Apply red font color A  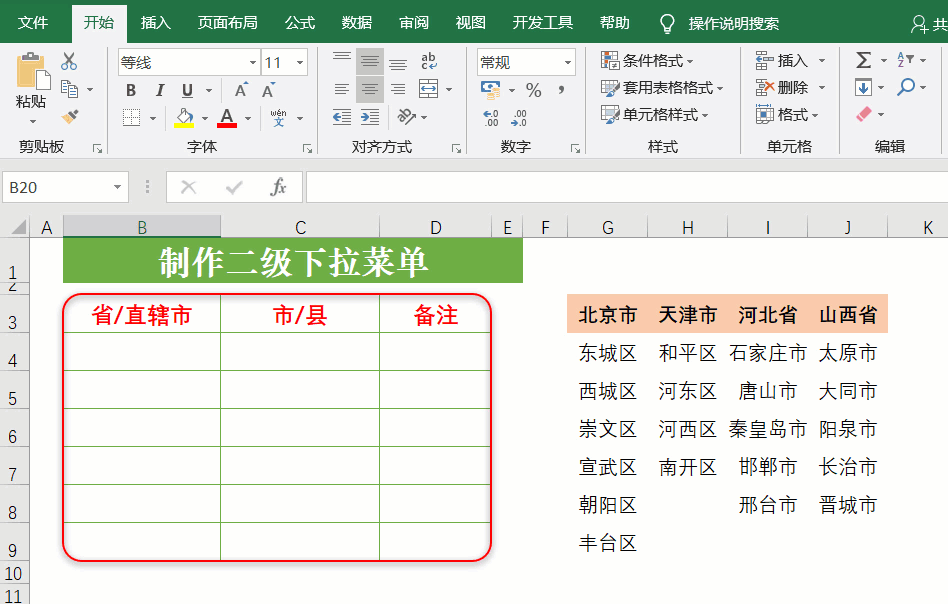pos(227,117)
